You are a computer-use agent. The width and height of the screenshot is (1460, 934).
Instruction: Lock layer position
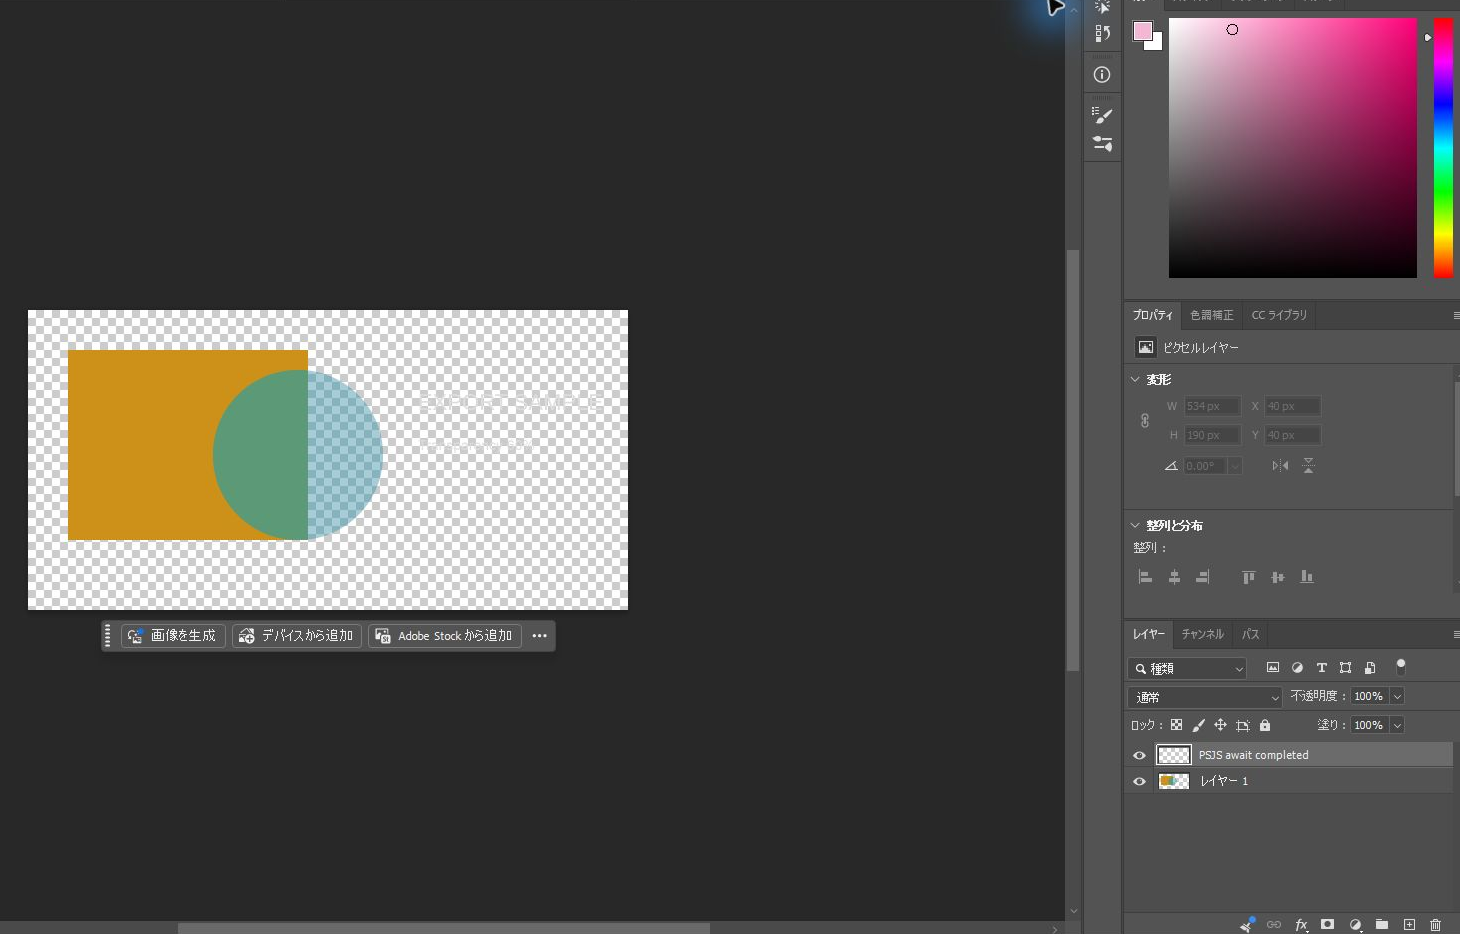[1220, 725]
